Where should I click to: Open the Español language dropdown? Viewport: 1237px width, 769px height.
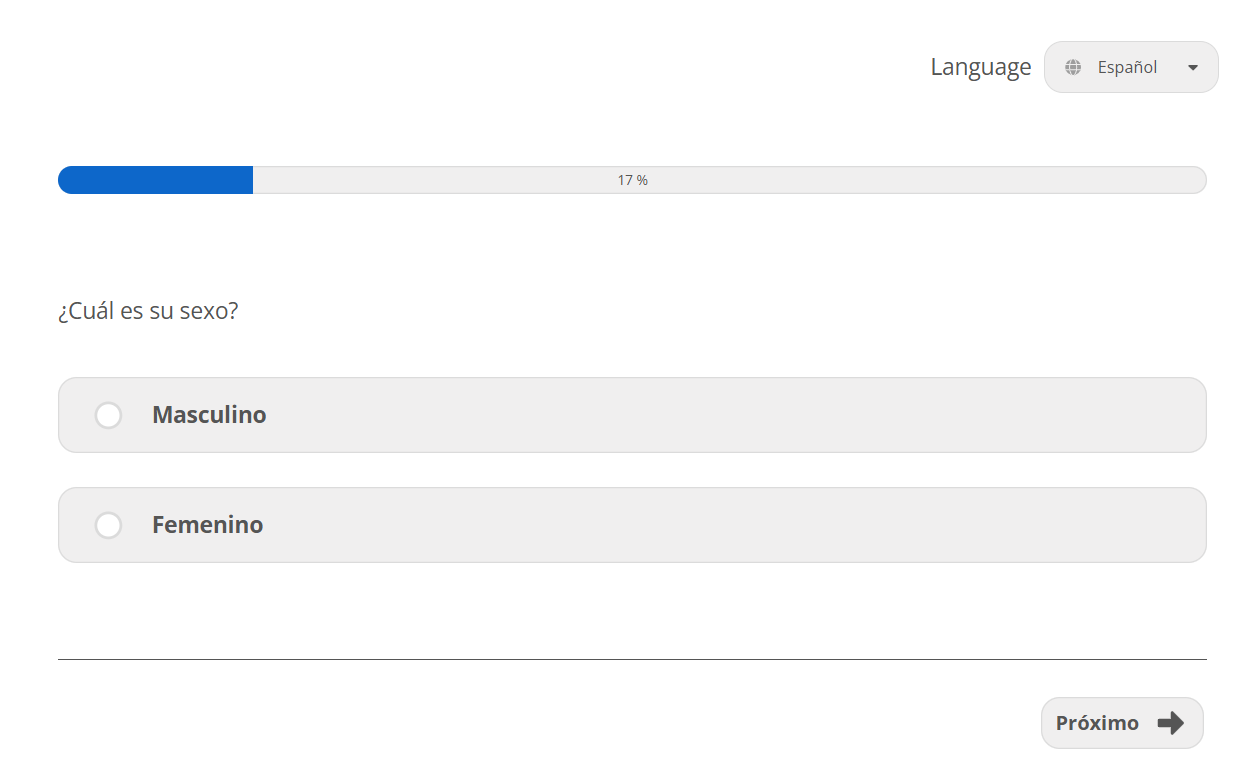click(x=1131, y=67)
